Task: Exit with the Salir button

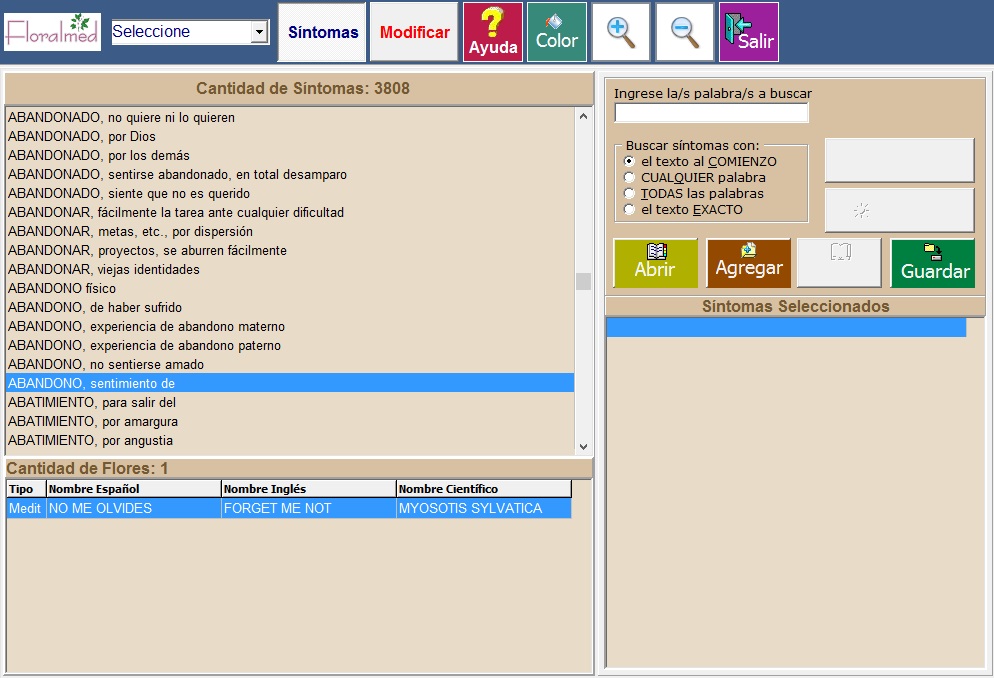Action: pyautogui.click(x=749, y=32)
